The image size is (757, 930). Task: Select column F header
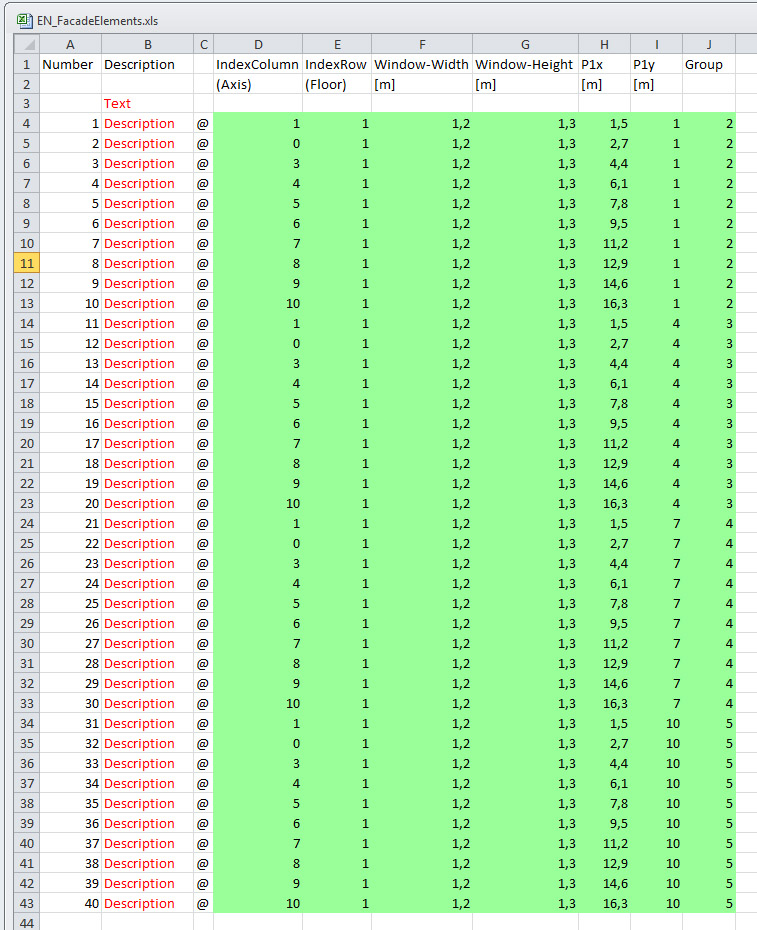(422, 44)
